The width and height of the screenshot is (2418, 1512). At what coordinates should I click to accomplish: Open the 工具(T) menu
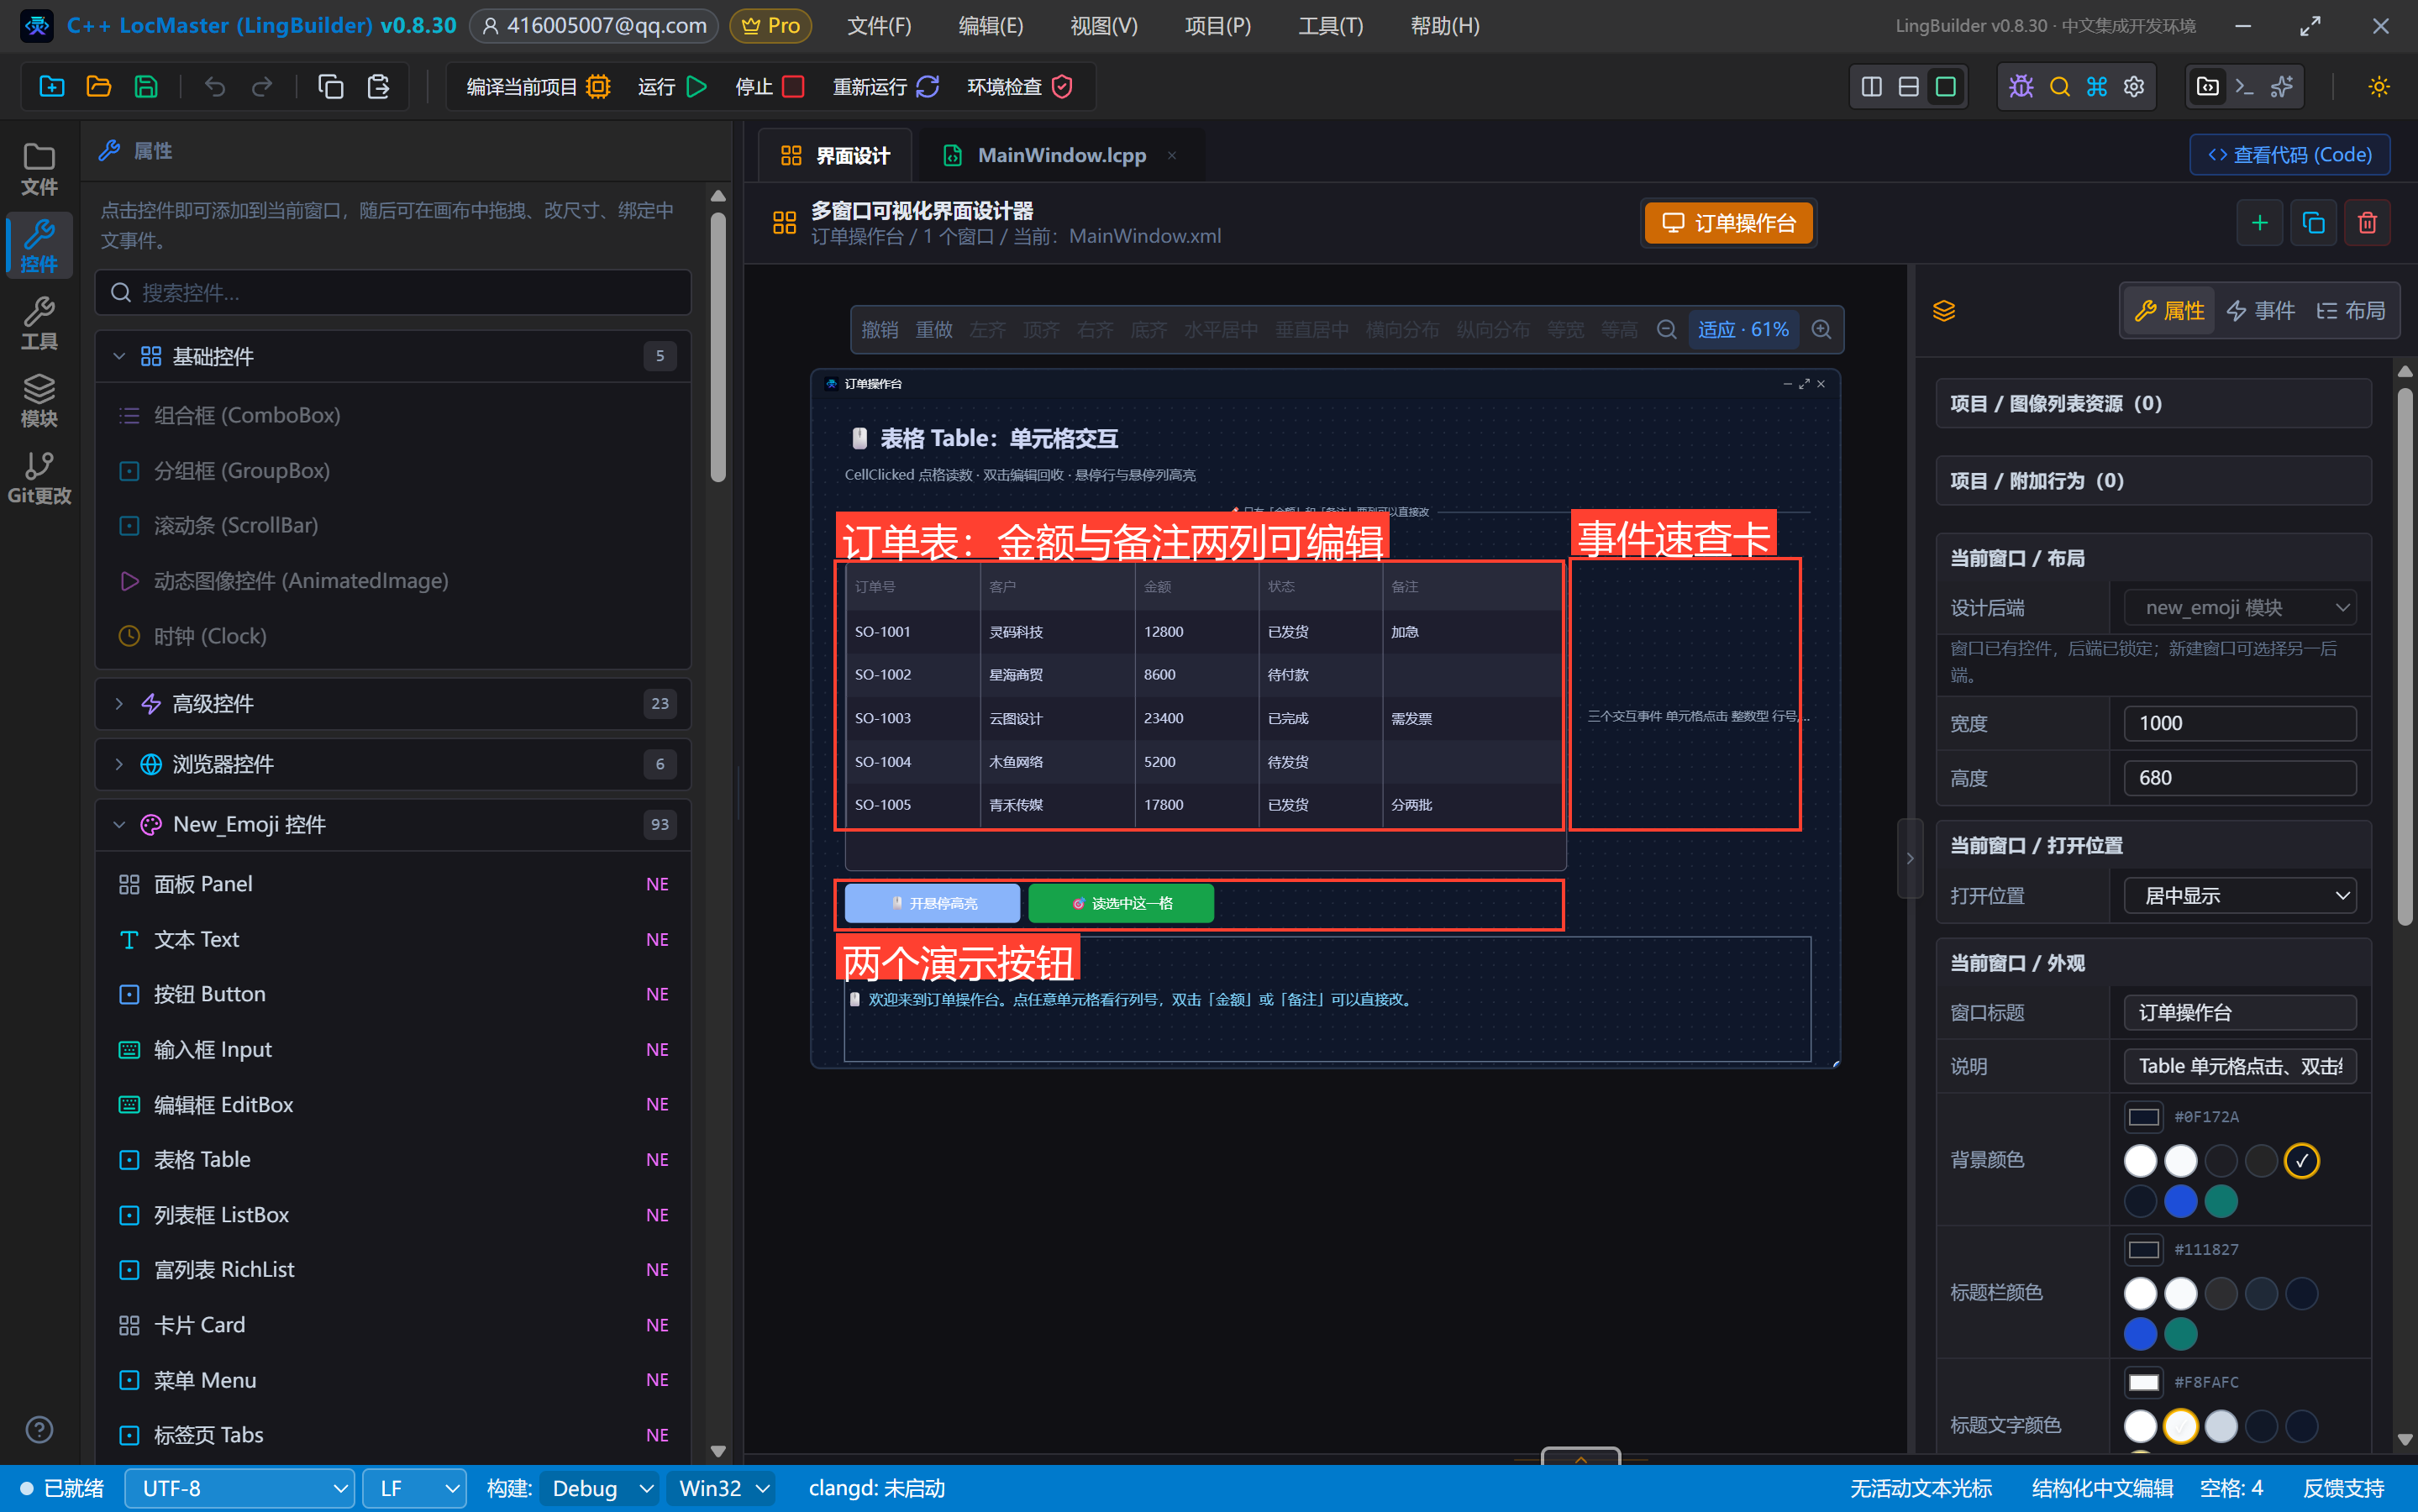[1330, 26]
